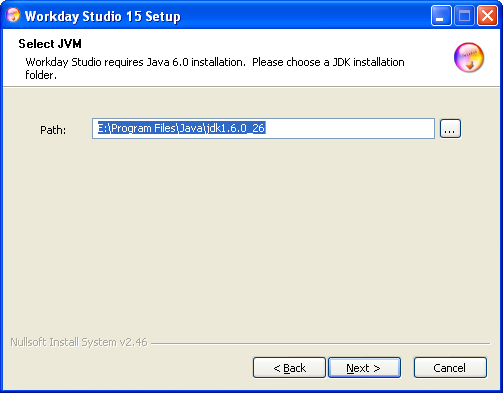This screenshot has height=393, width=503.
Task: Go back with the Back button
Action: click(x=289, y=368)
